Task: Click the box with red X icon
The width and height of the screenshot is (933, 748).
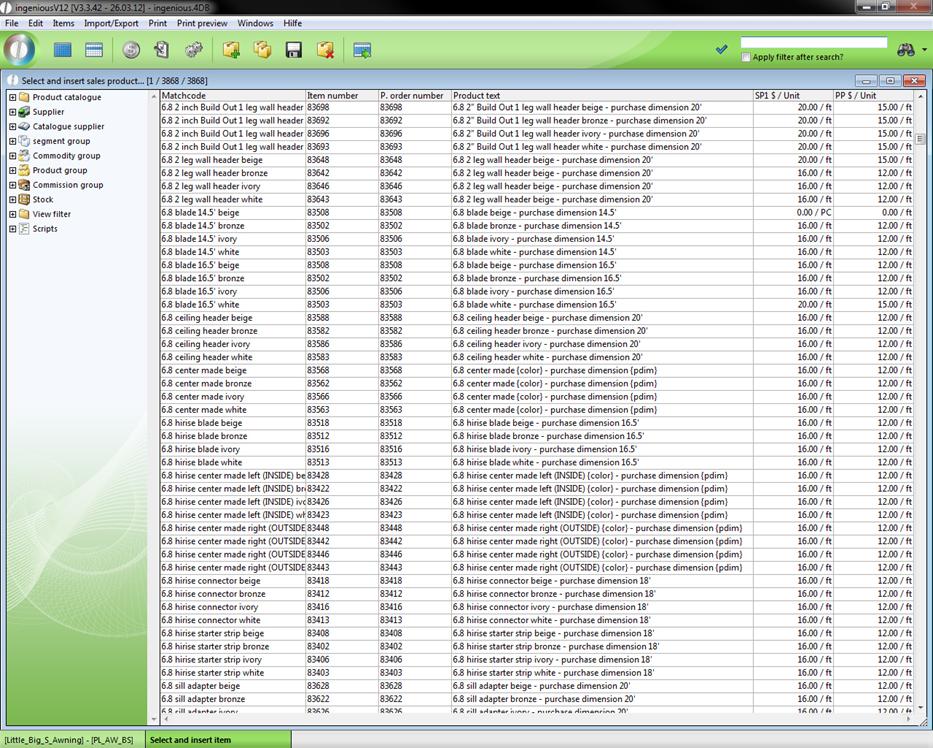Action: (325, 50)
